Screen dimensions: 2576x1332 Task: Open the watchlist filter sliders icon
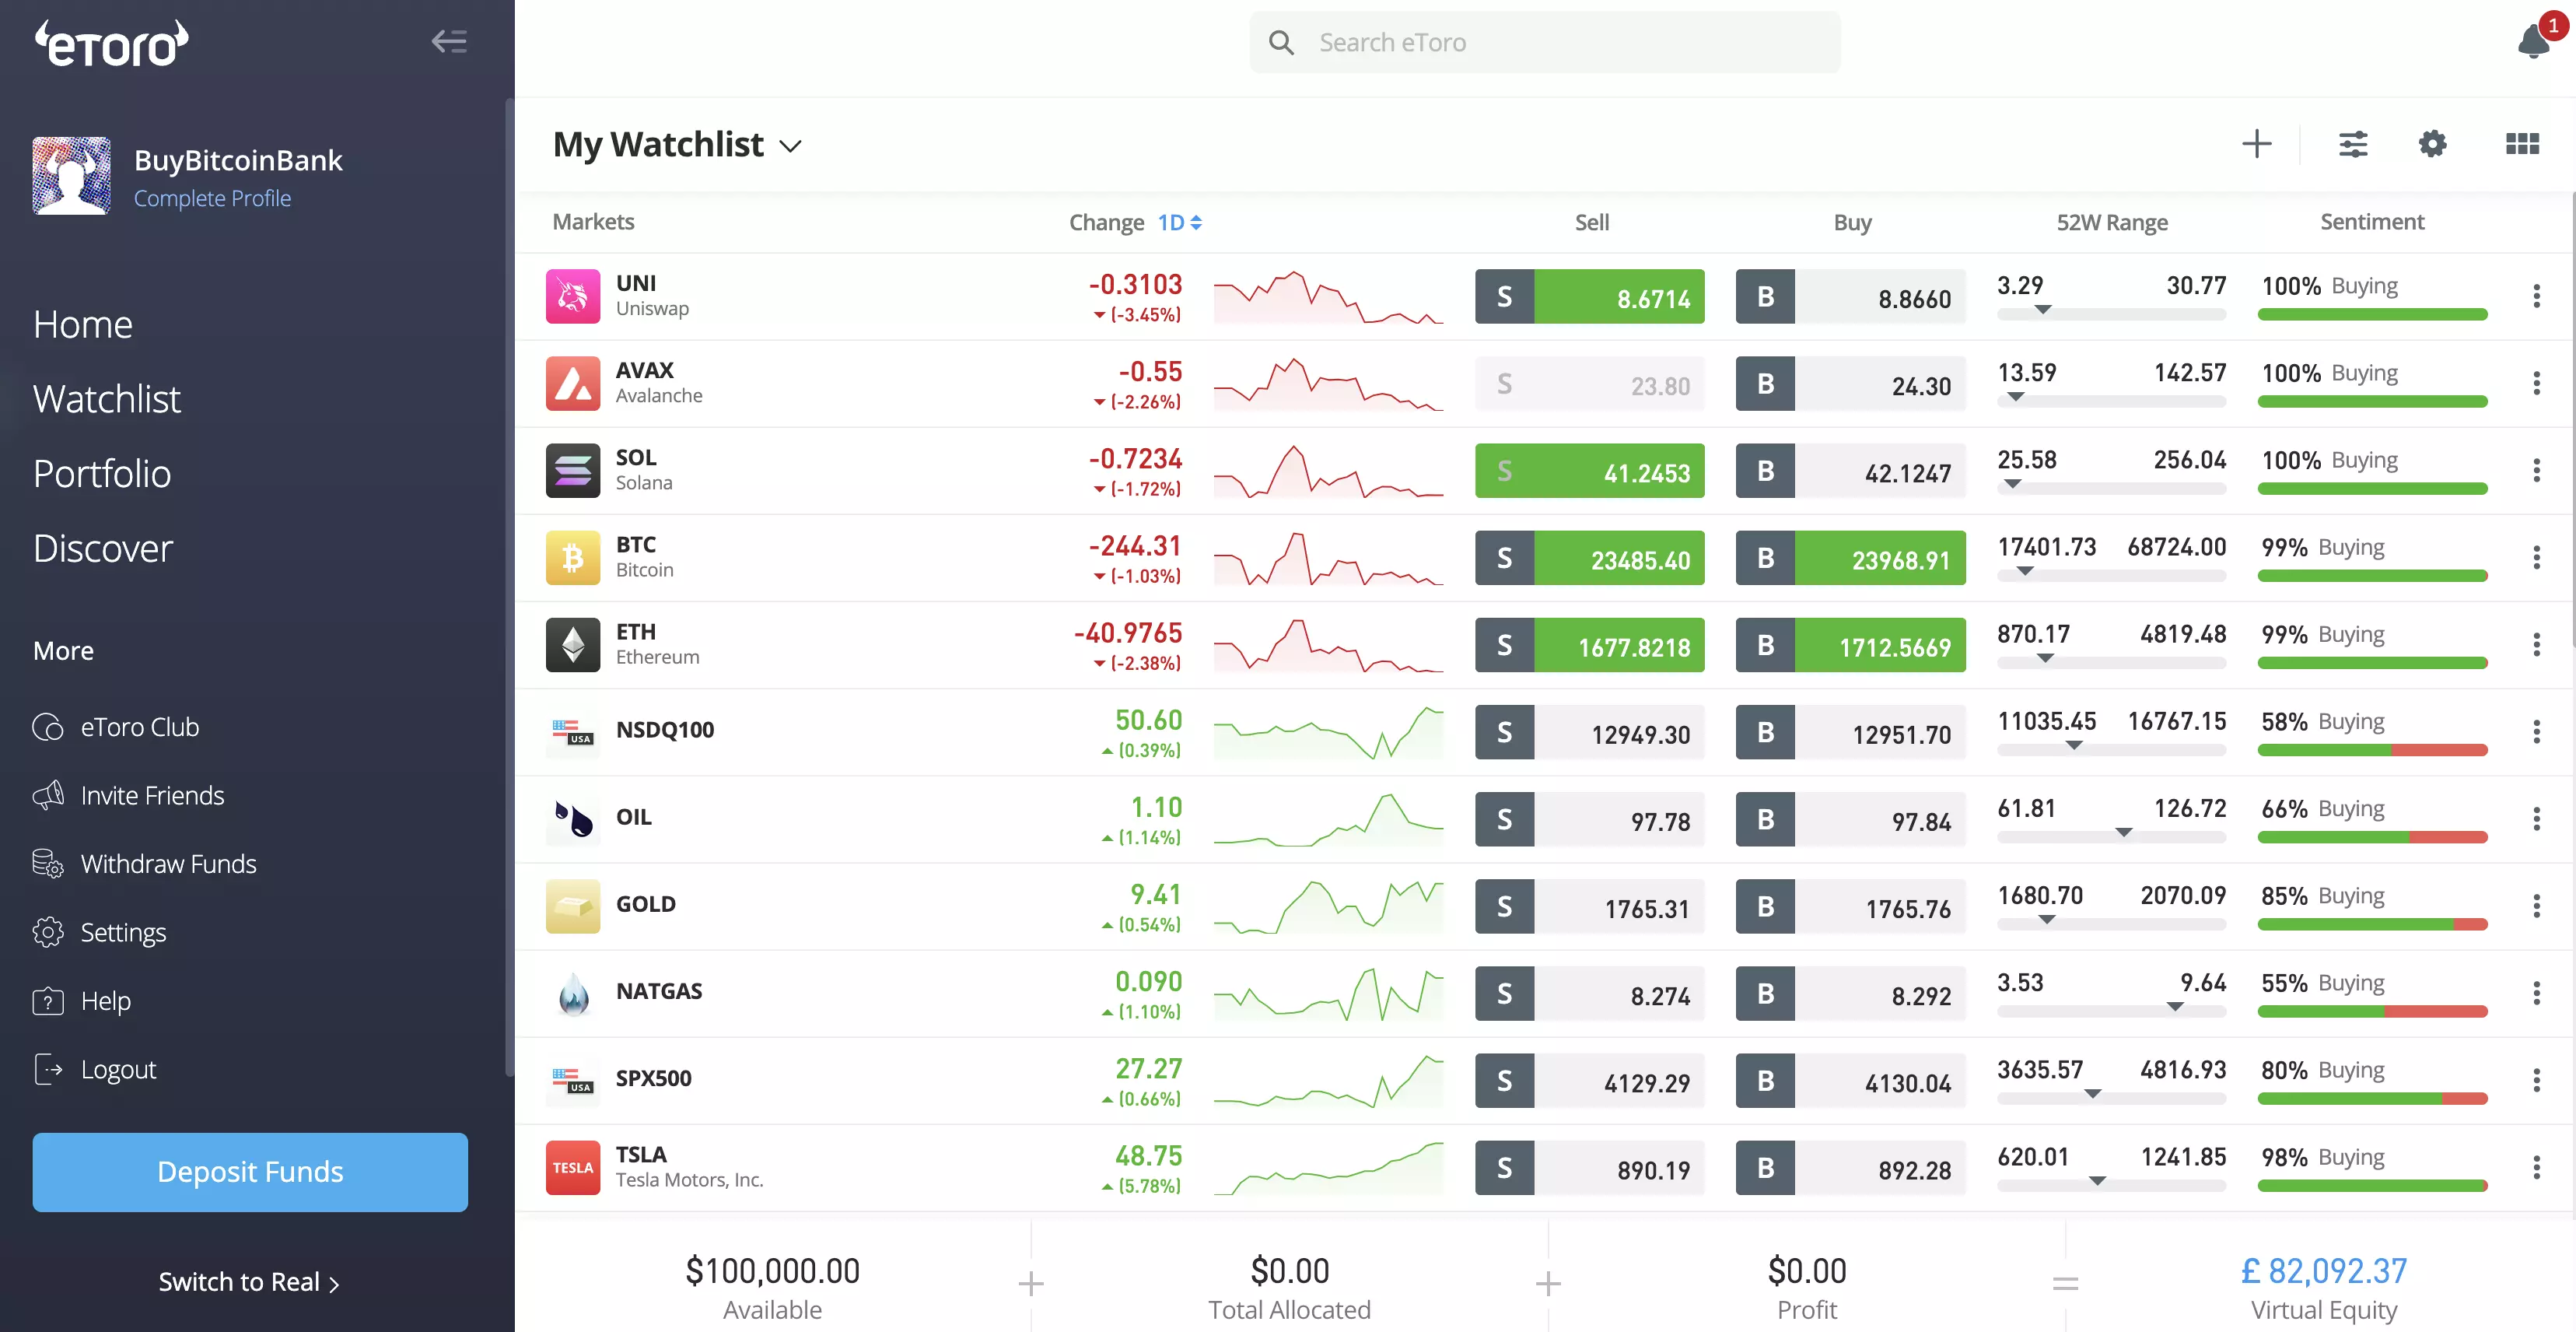[x=2352, y=144]
